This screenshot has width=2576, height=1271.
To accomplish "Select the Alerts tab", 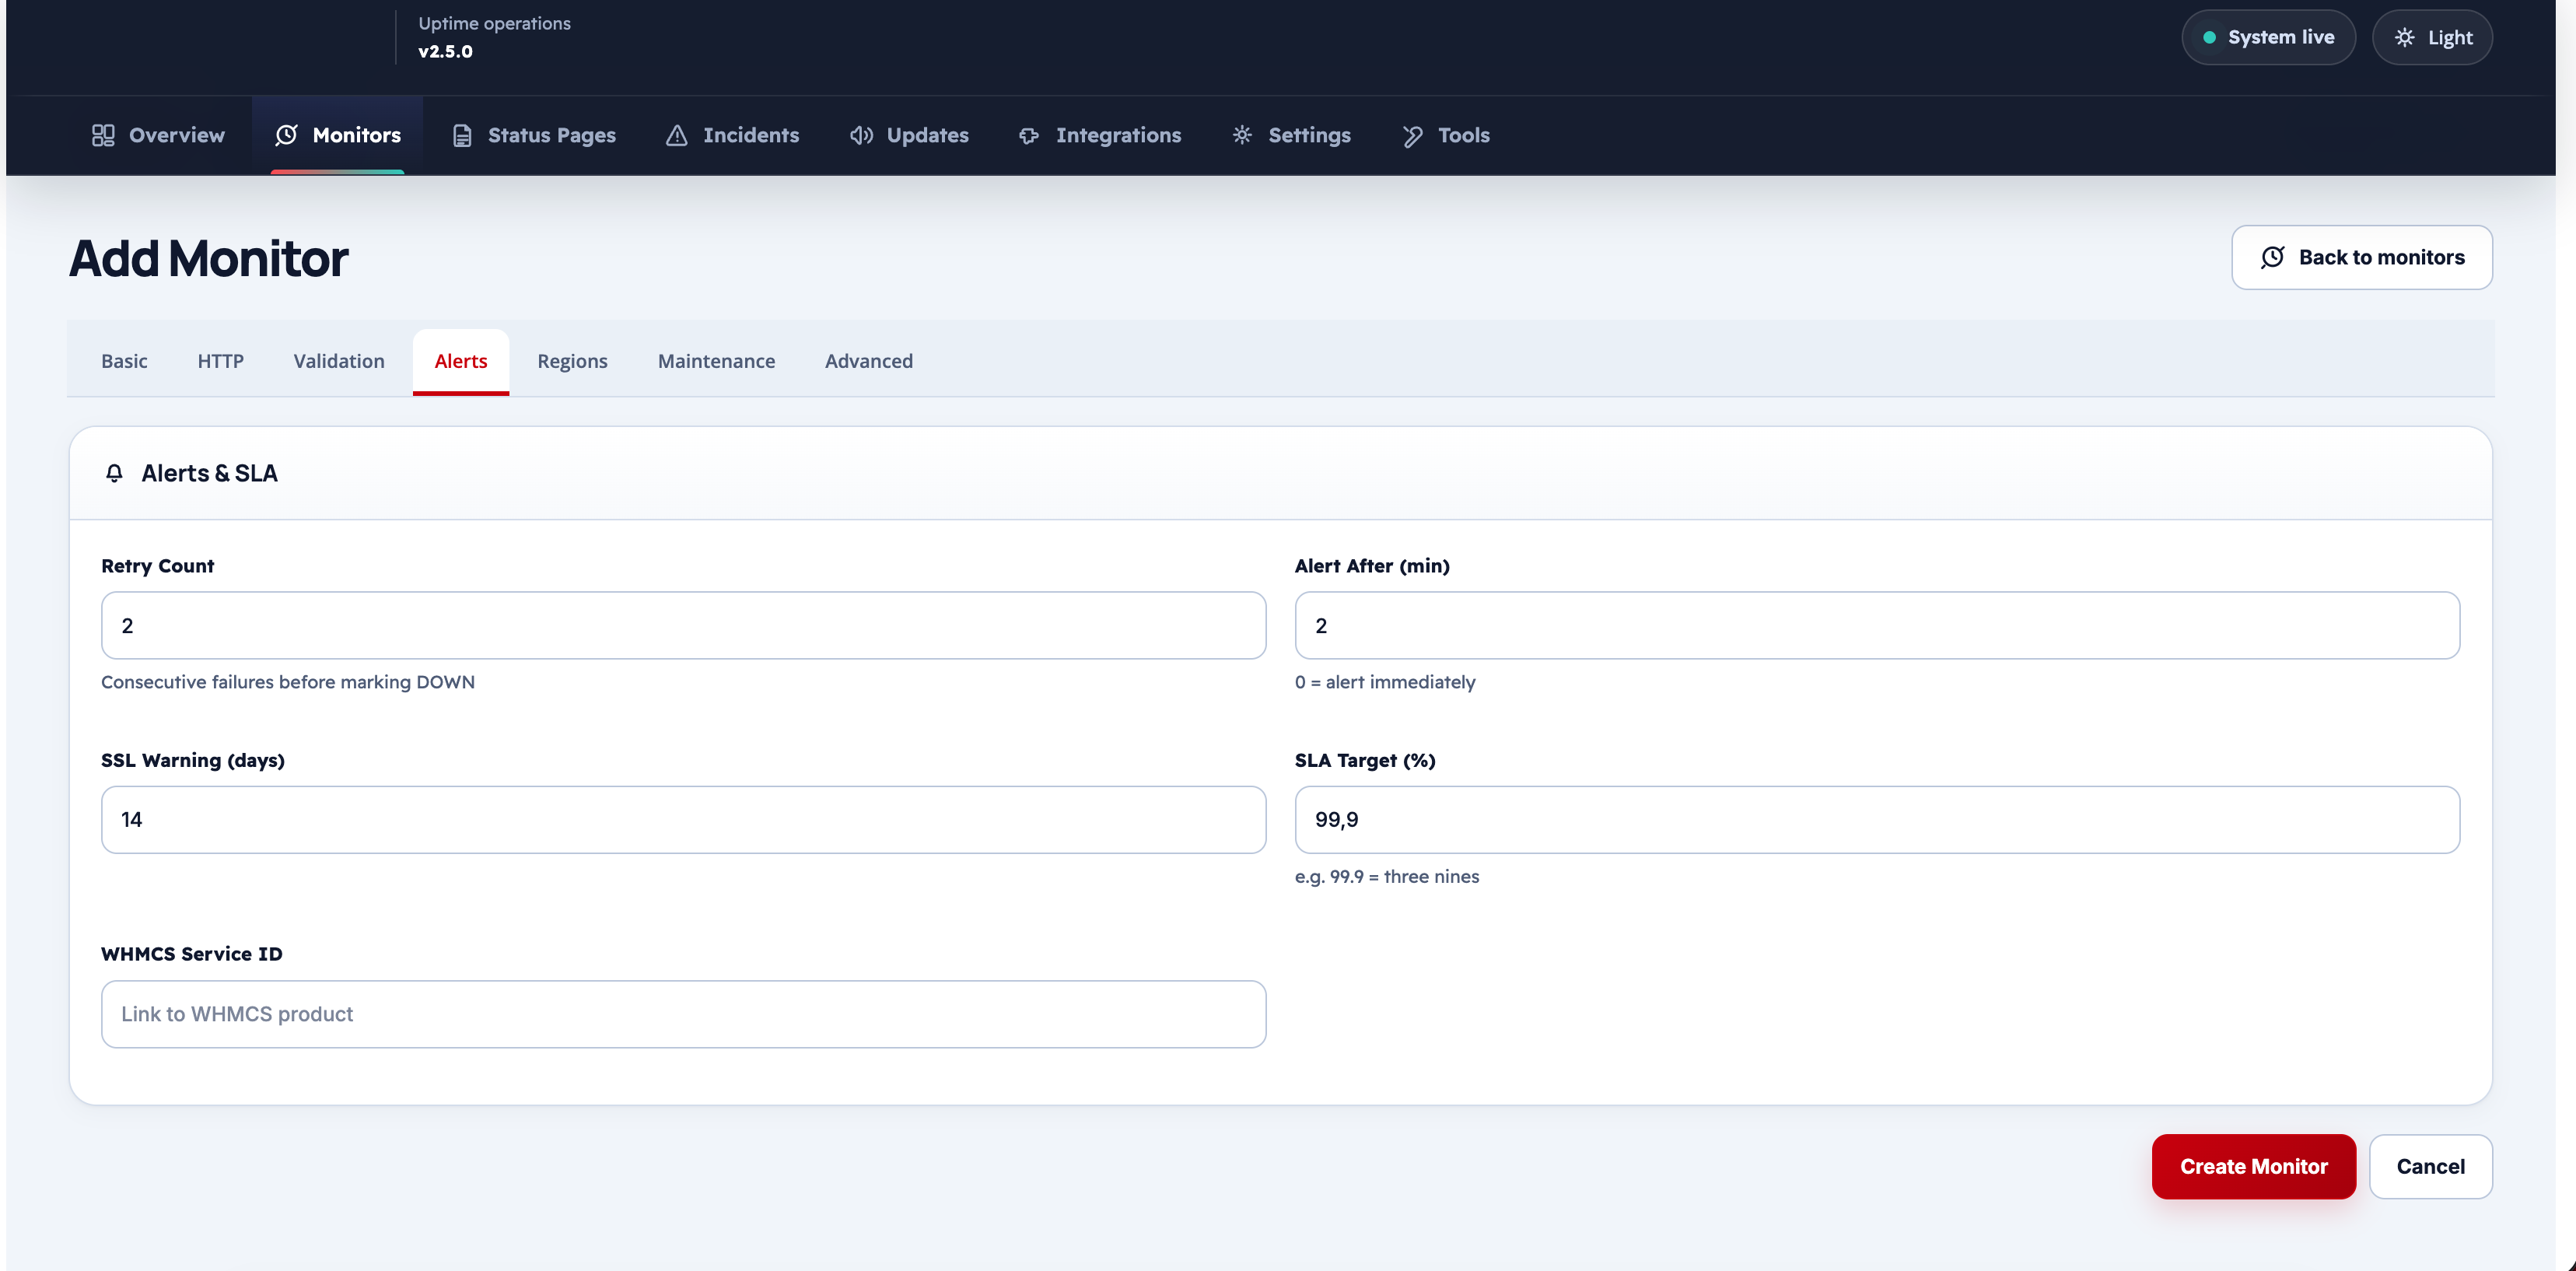I will pos(461,361).
